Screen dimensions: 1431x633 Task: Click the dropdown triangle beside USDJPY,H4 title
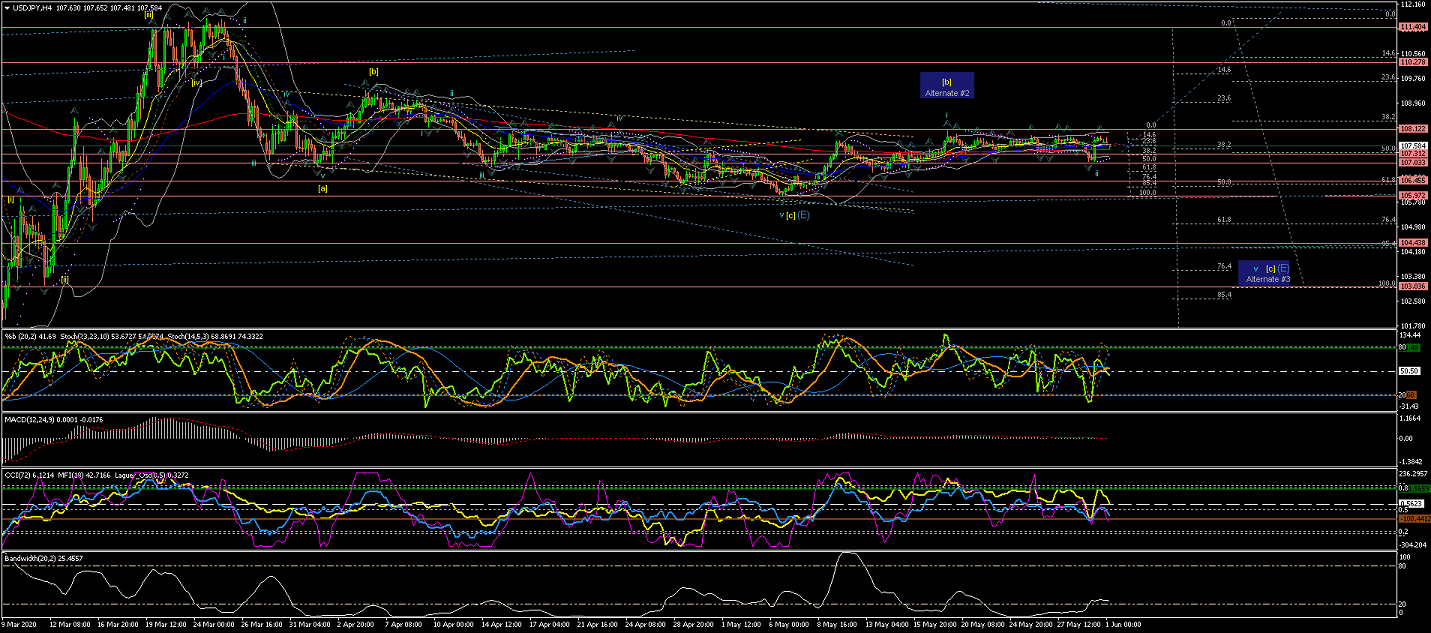(x=7, y=8)
